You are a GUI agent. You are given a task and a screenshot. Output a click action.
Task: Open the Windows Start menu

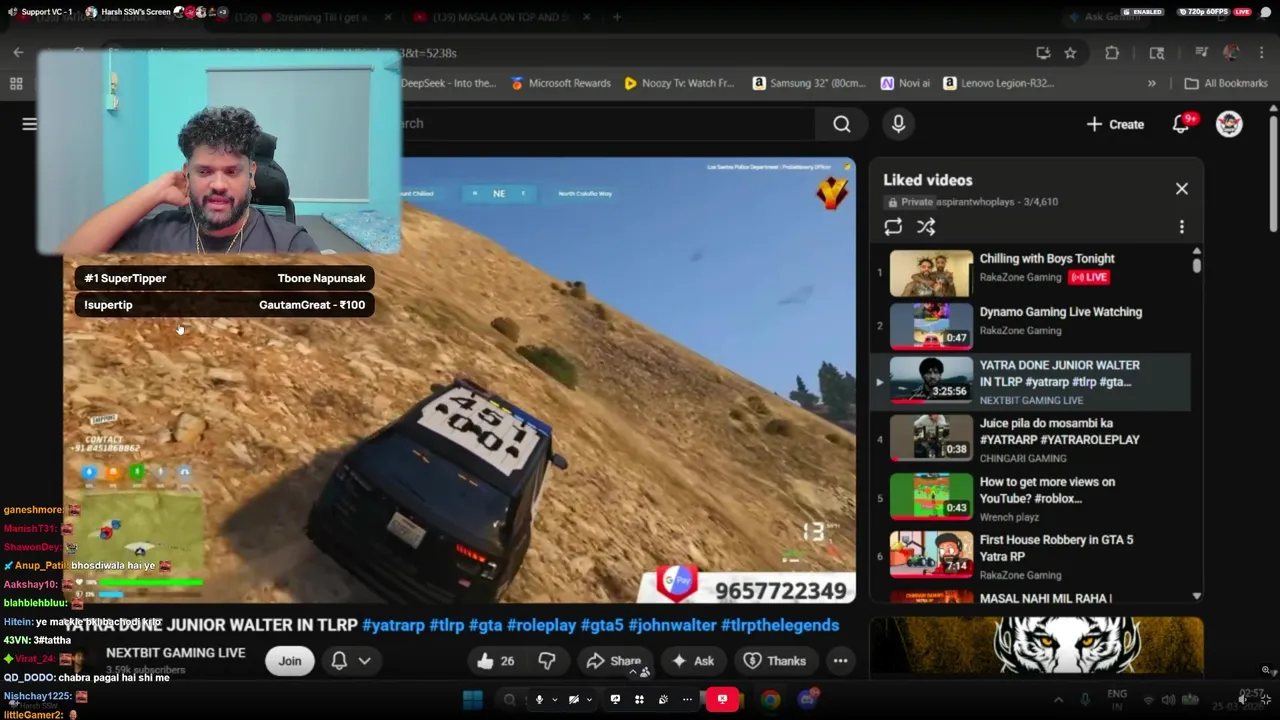coord(473,700)
